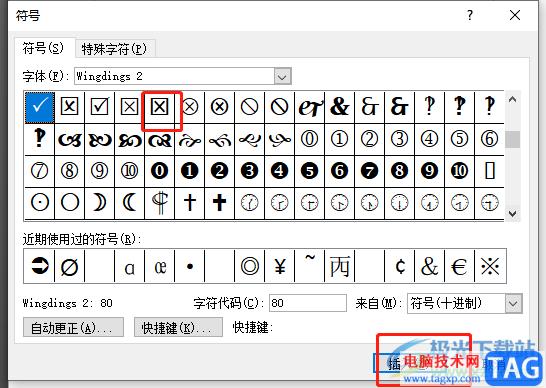Click the 字符代码 input field

click(x=308, y=303)
